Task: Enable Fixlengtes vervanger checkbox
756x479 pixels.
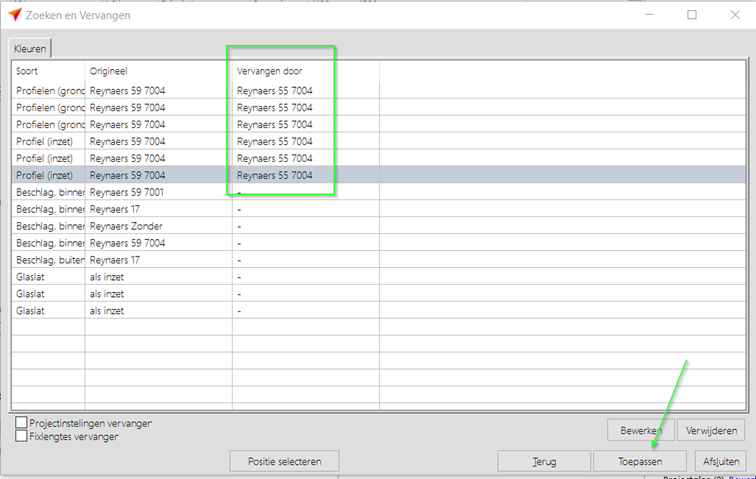Action: (21, 437)
